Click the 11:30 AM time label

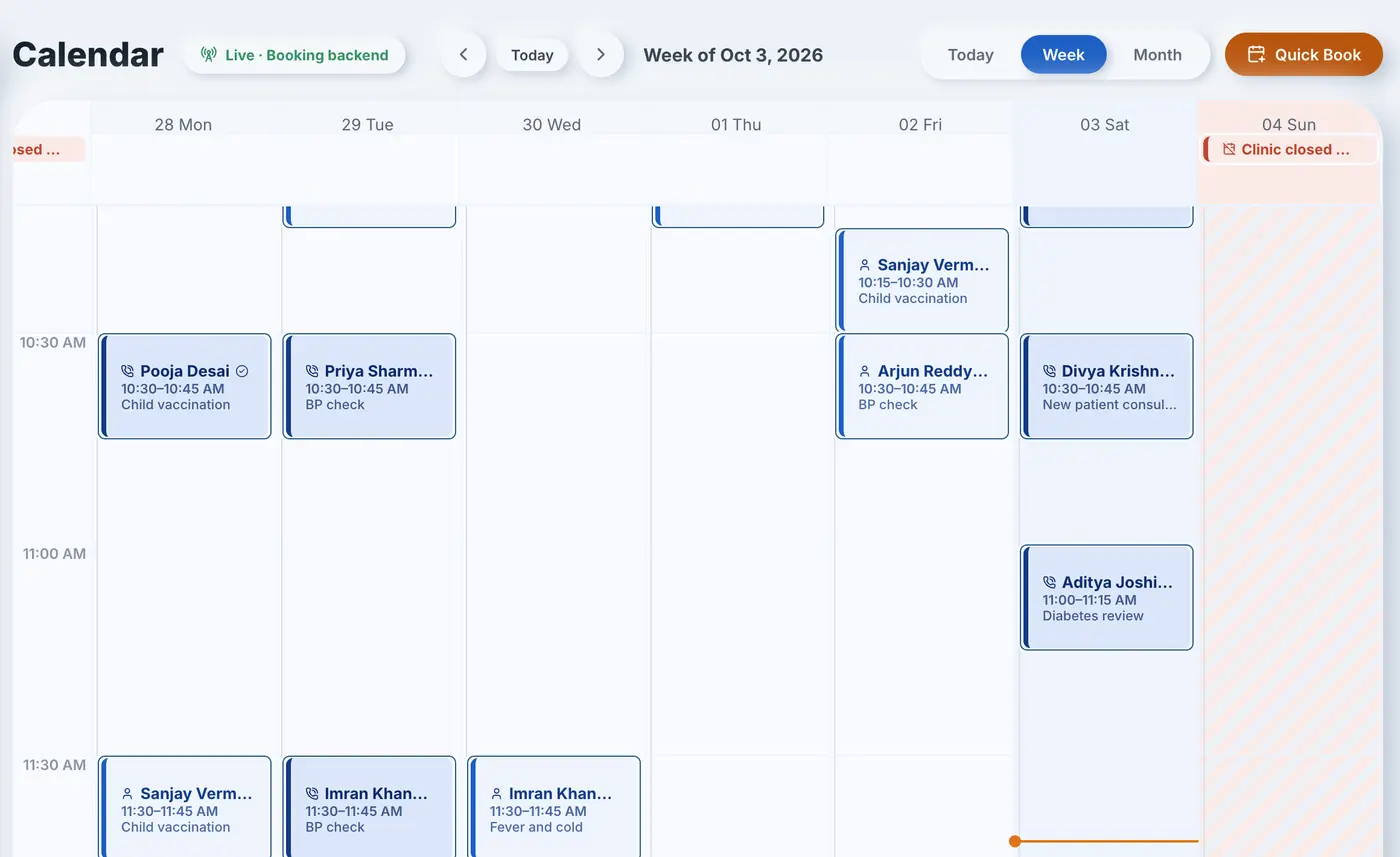pyautogui.click(x=55, y=765)
